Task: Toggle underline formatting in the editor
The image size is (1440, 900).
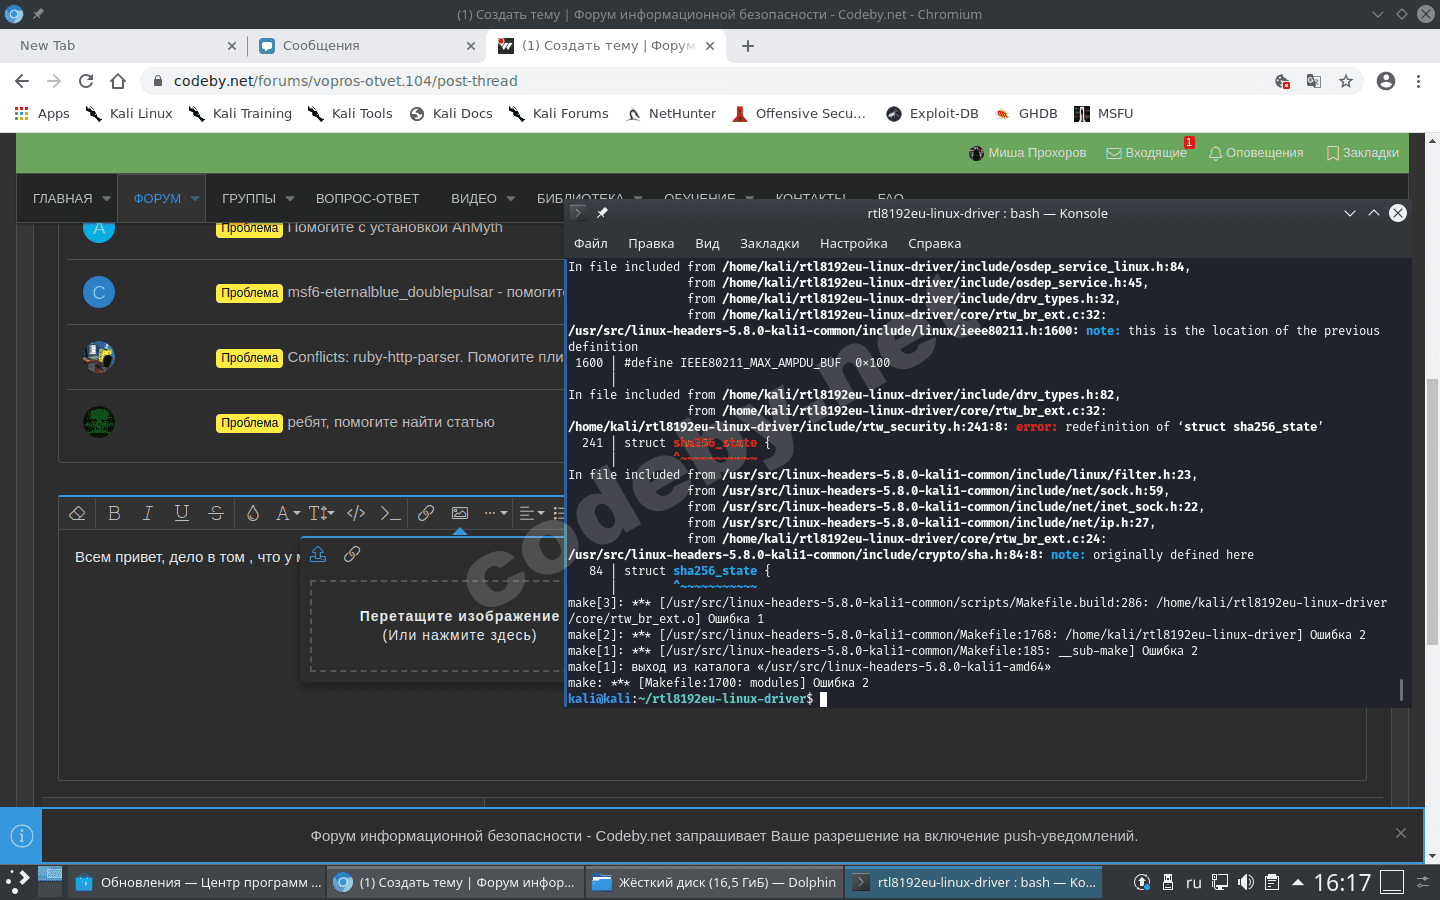Action: coord(181,513)
